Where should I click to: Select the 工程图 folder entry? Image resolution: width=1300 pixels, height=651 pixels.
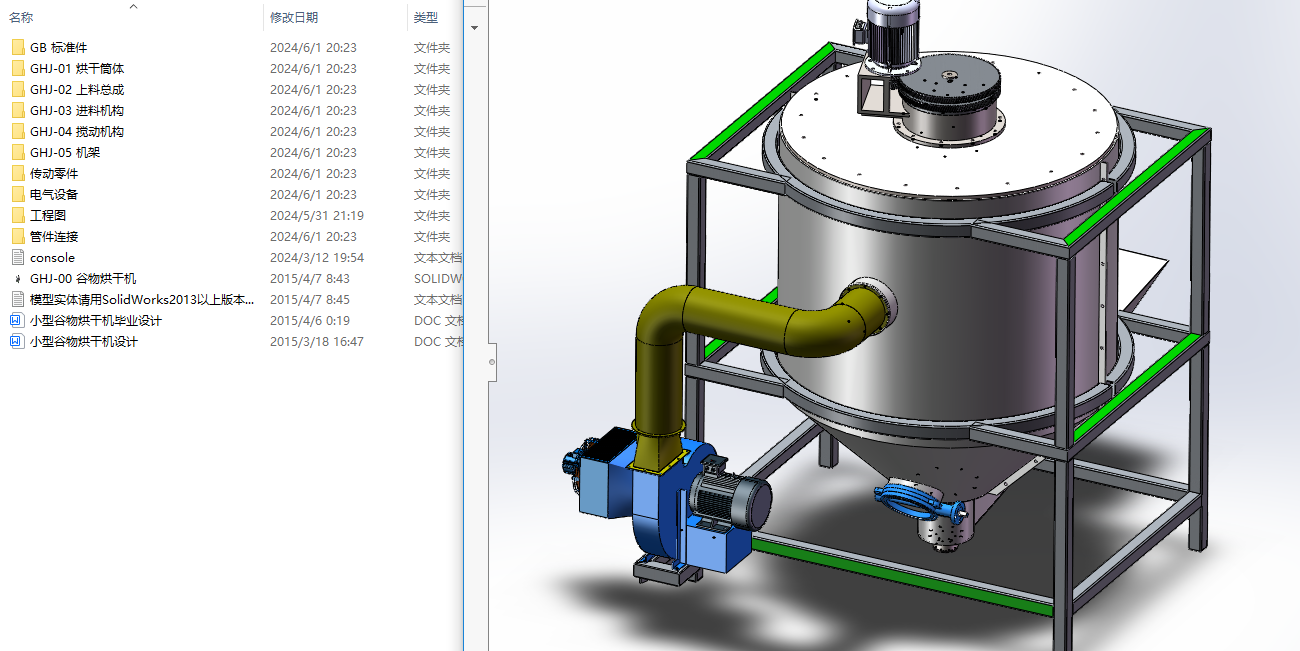pos(48,216)
